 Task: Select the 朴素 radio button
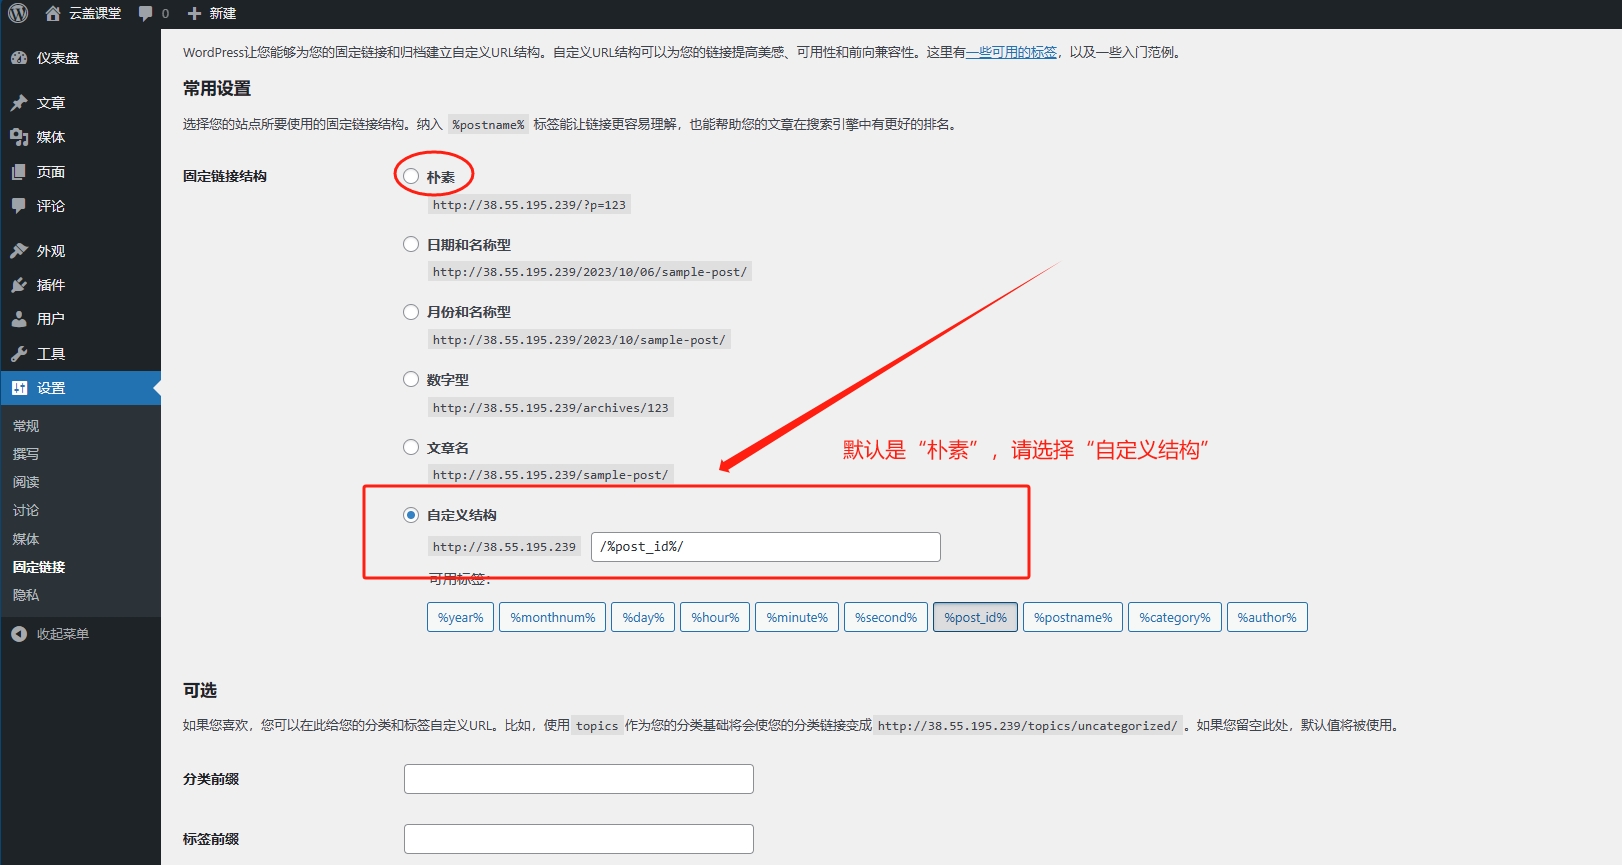[411, 176]
